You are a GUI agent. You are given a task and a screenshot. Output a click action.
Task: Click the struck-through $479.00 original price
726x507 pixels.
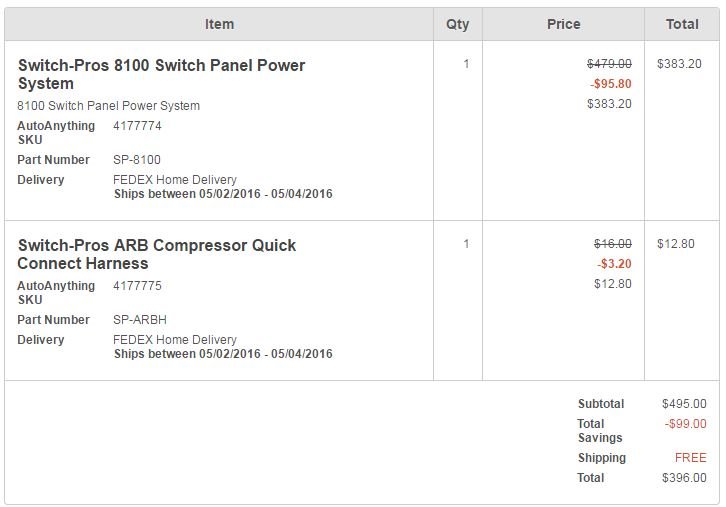tap(609, 64)
